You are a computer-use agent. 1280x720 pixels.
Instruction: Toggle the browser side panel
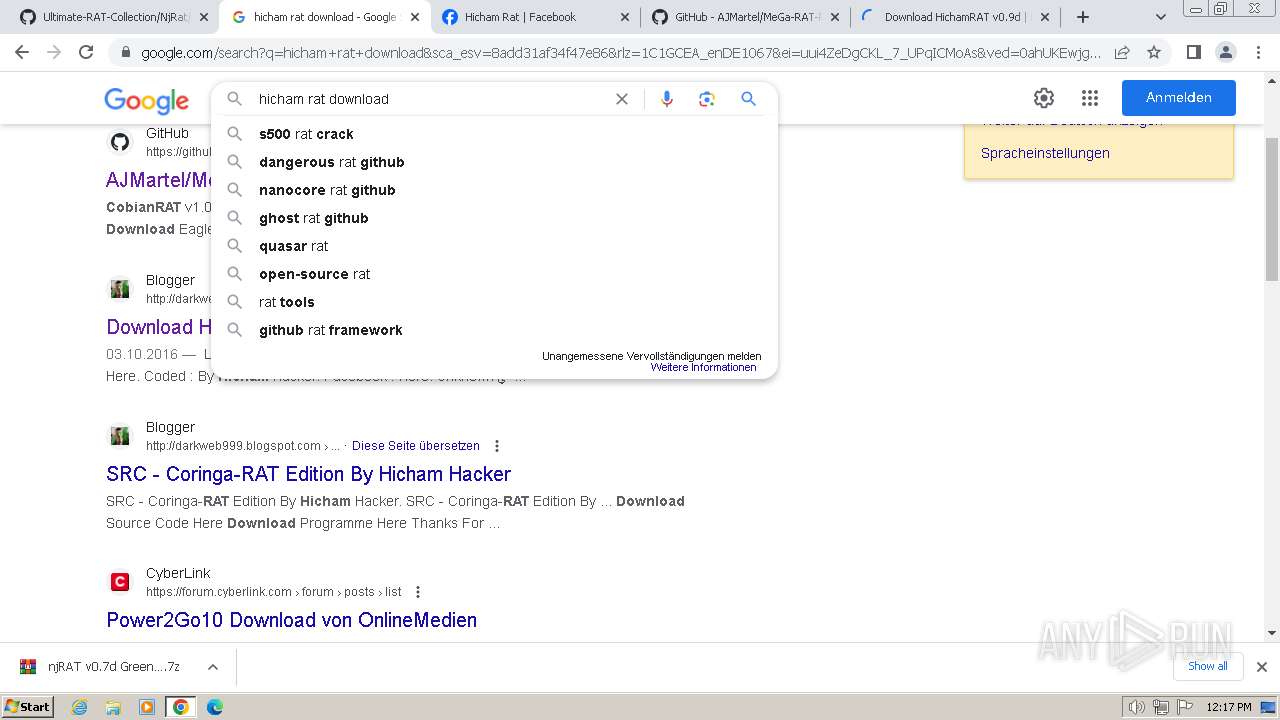tap(1193, 52)
